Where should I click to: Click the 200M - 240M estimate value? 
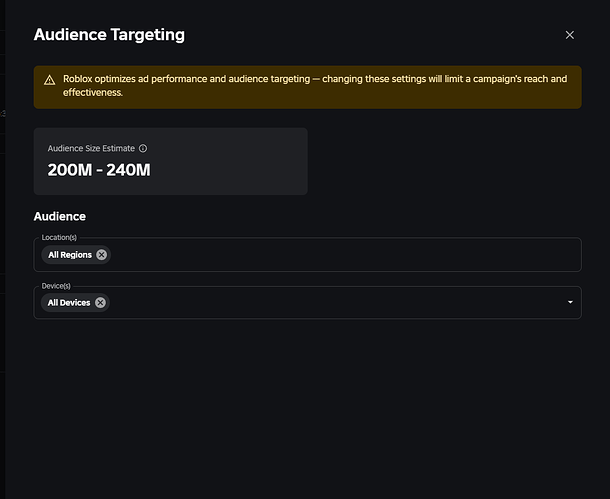(99, 170)
